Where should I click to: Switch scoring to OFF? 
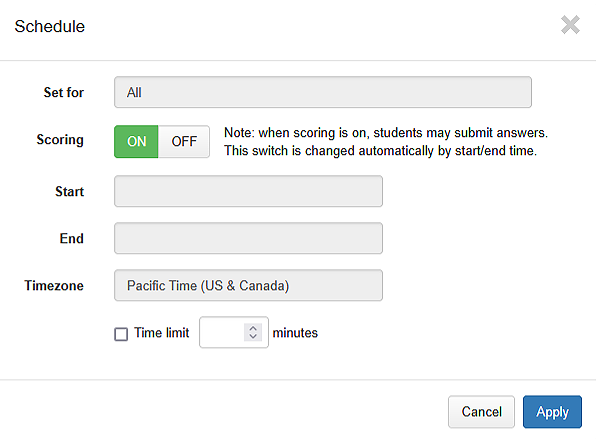click(184, 141)
